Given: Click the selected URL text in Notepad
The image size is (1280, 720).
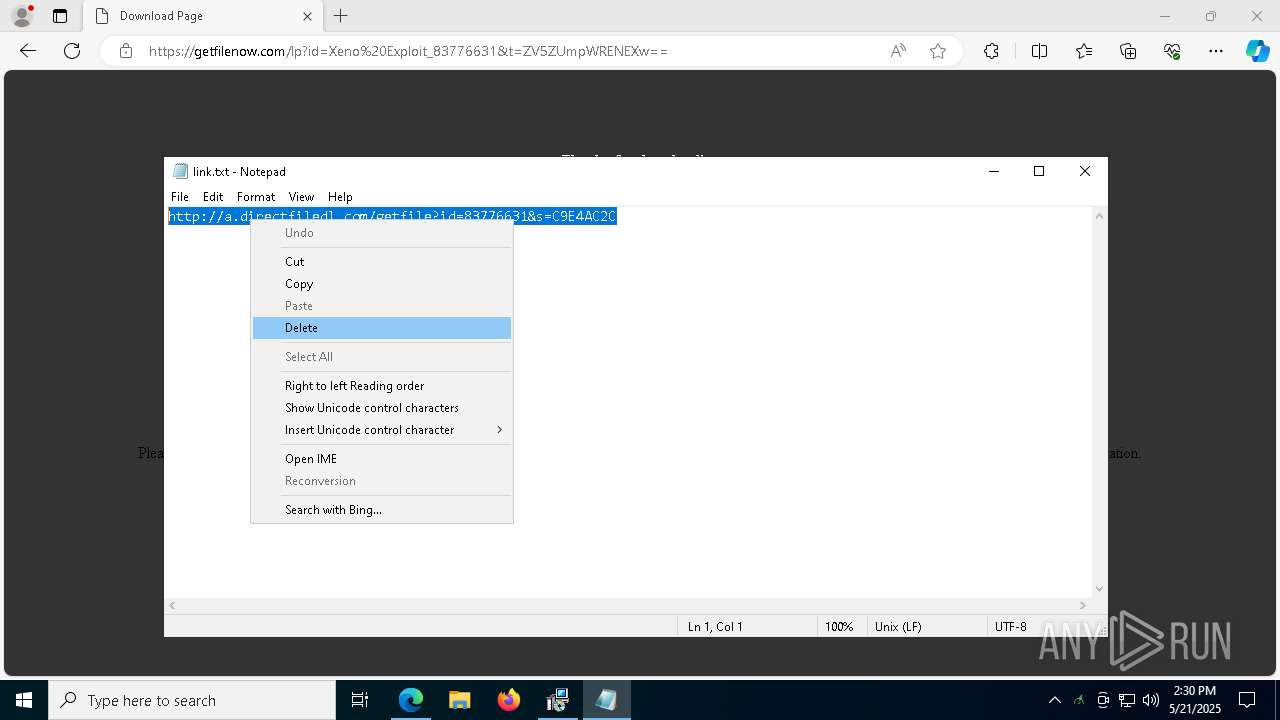Looking at the screenshot, I should click(392, 216).
